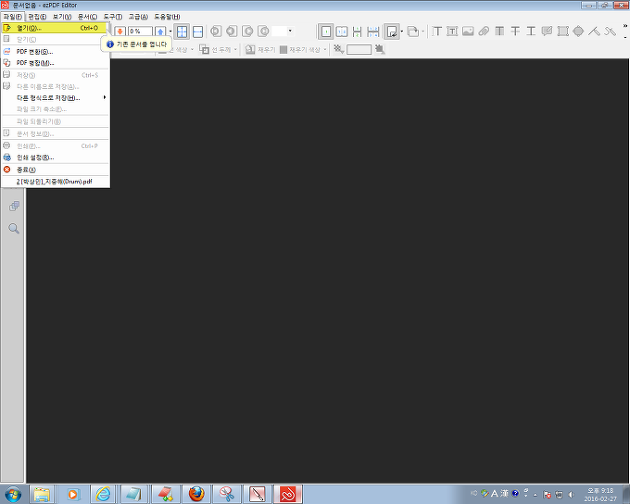
Task: Open the page number dropdown arrow
Action: (290, 31)
